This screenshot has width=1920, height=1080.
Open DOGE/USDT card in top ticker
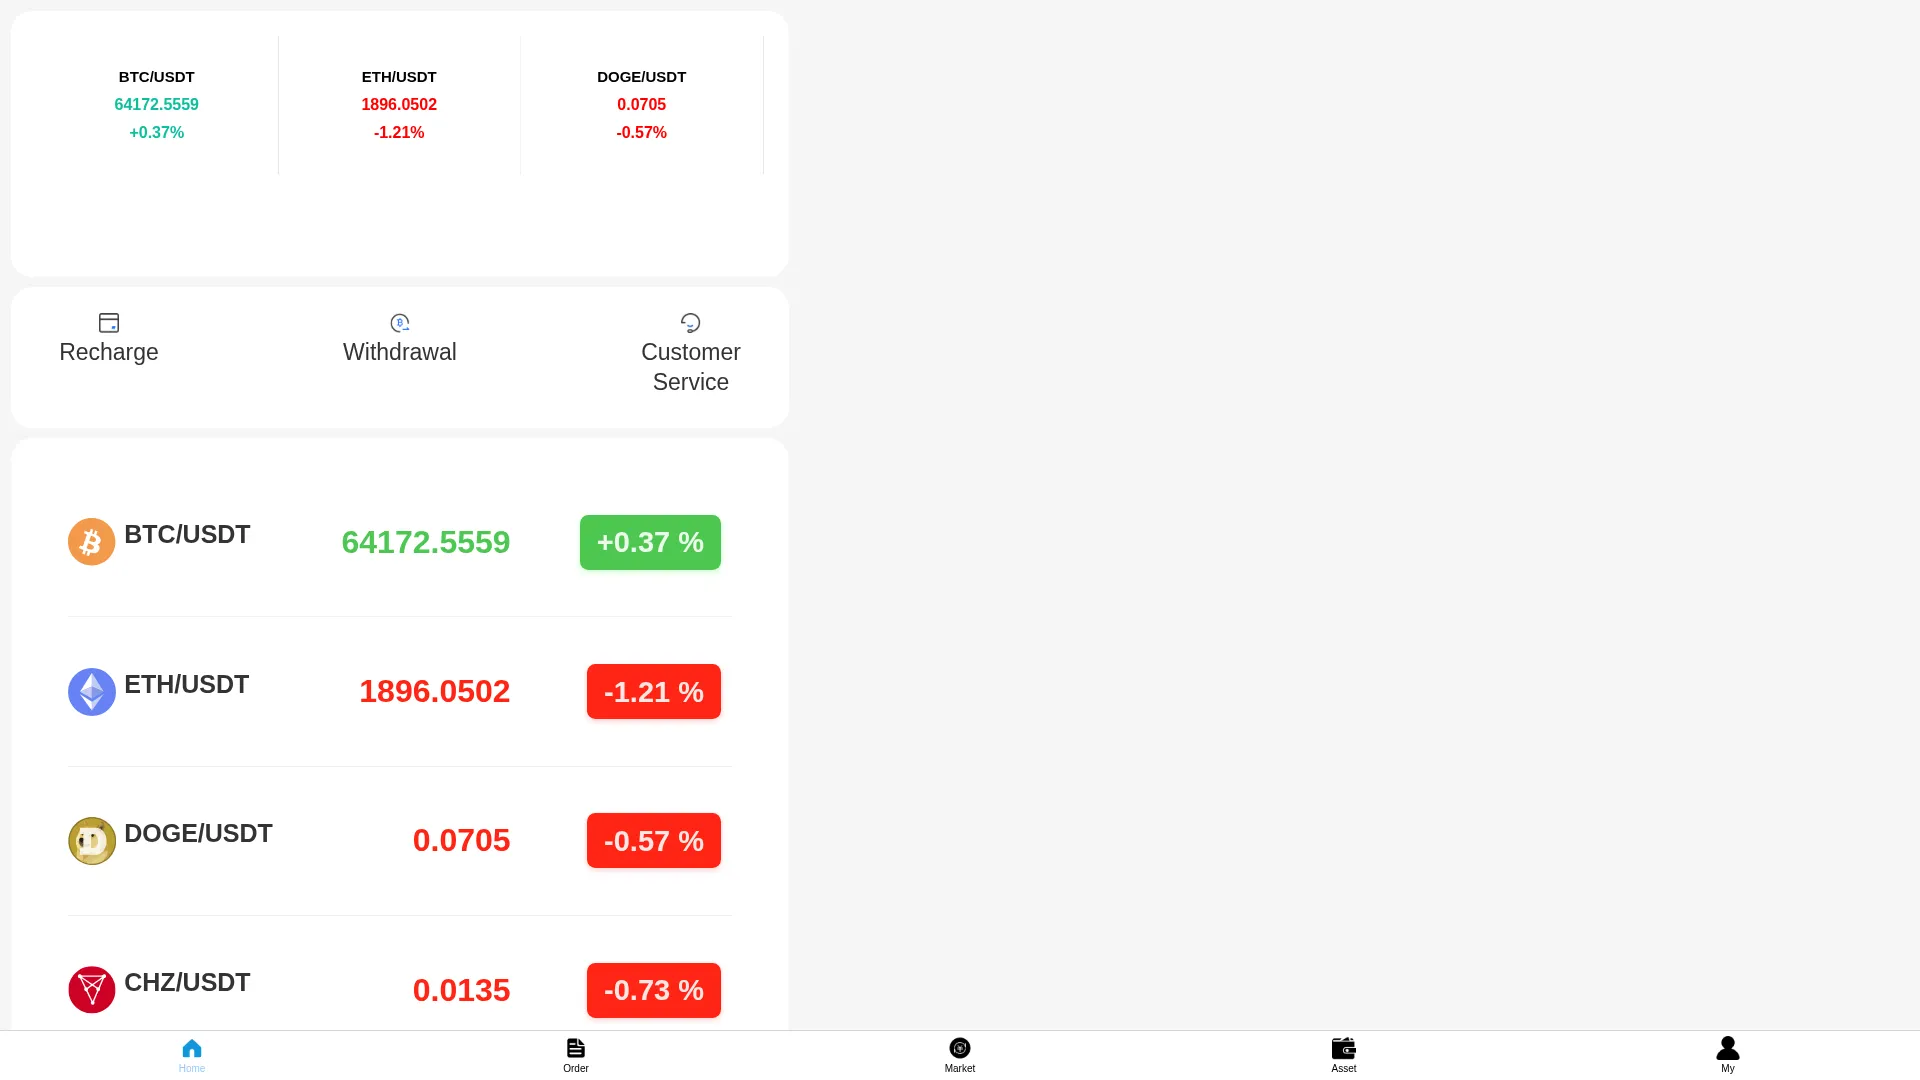(x=642, y=105)
